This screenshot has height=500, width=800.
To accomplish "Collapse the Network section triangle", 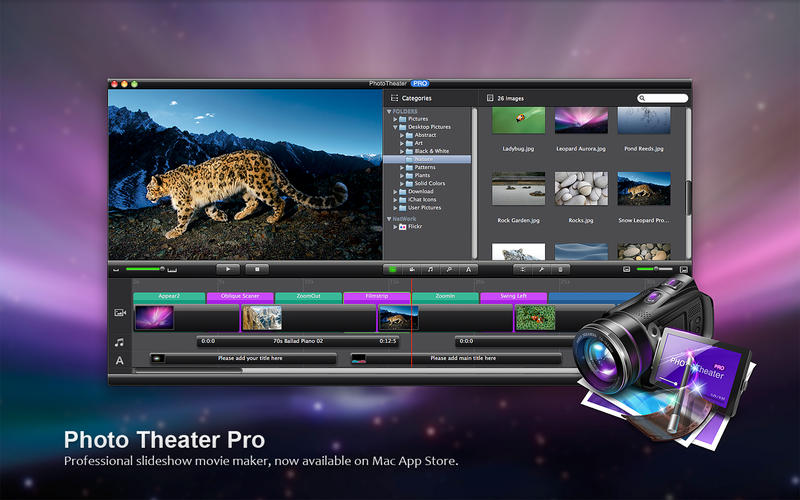I will pyautogui.click(x=389, y=219).
